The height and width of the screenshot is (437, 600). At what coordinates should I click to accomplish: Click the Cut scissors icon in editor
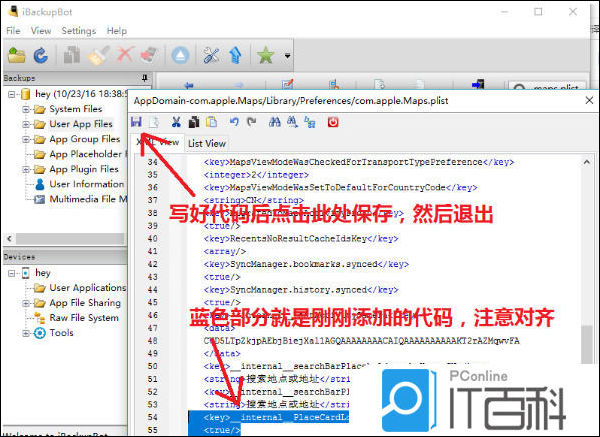pyautogui.click(x=176, y=122)
